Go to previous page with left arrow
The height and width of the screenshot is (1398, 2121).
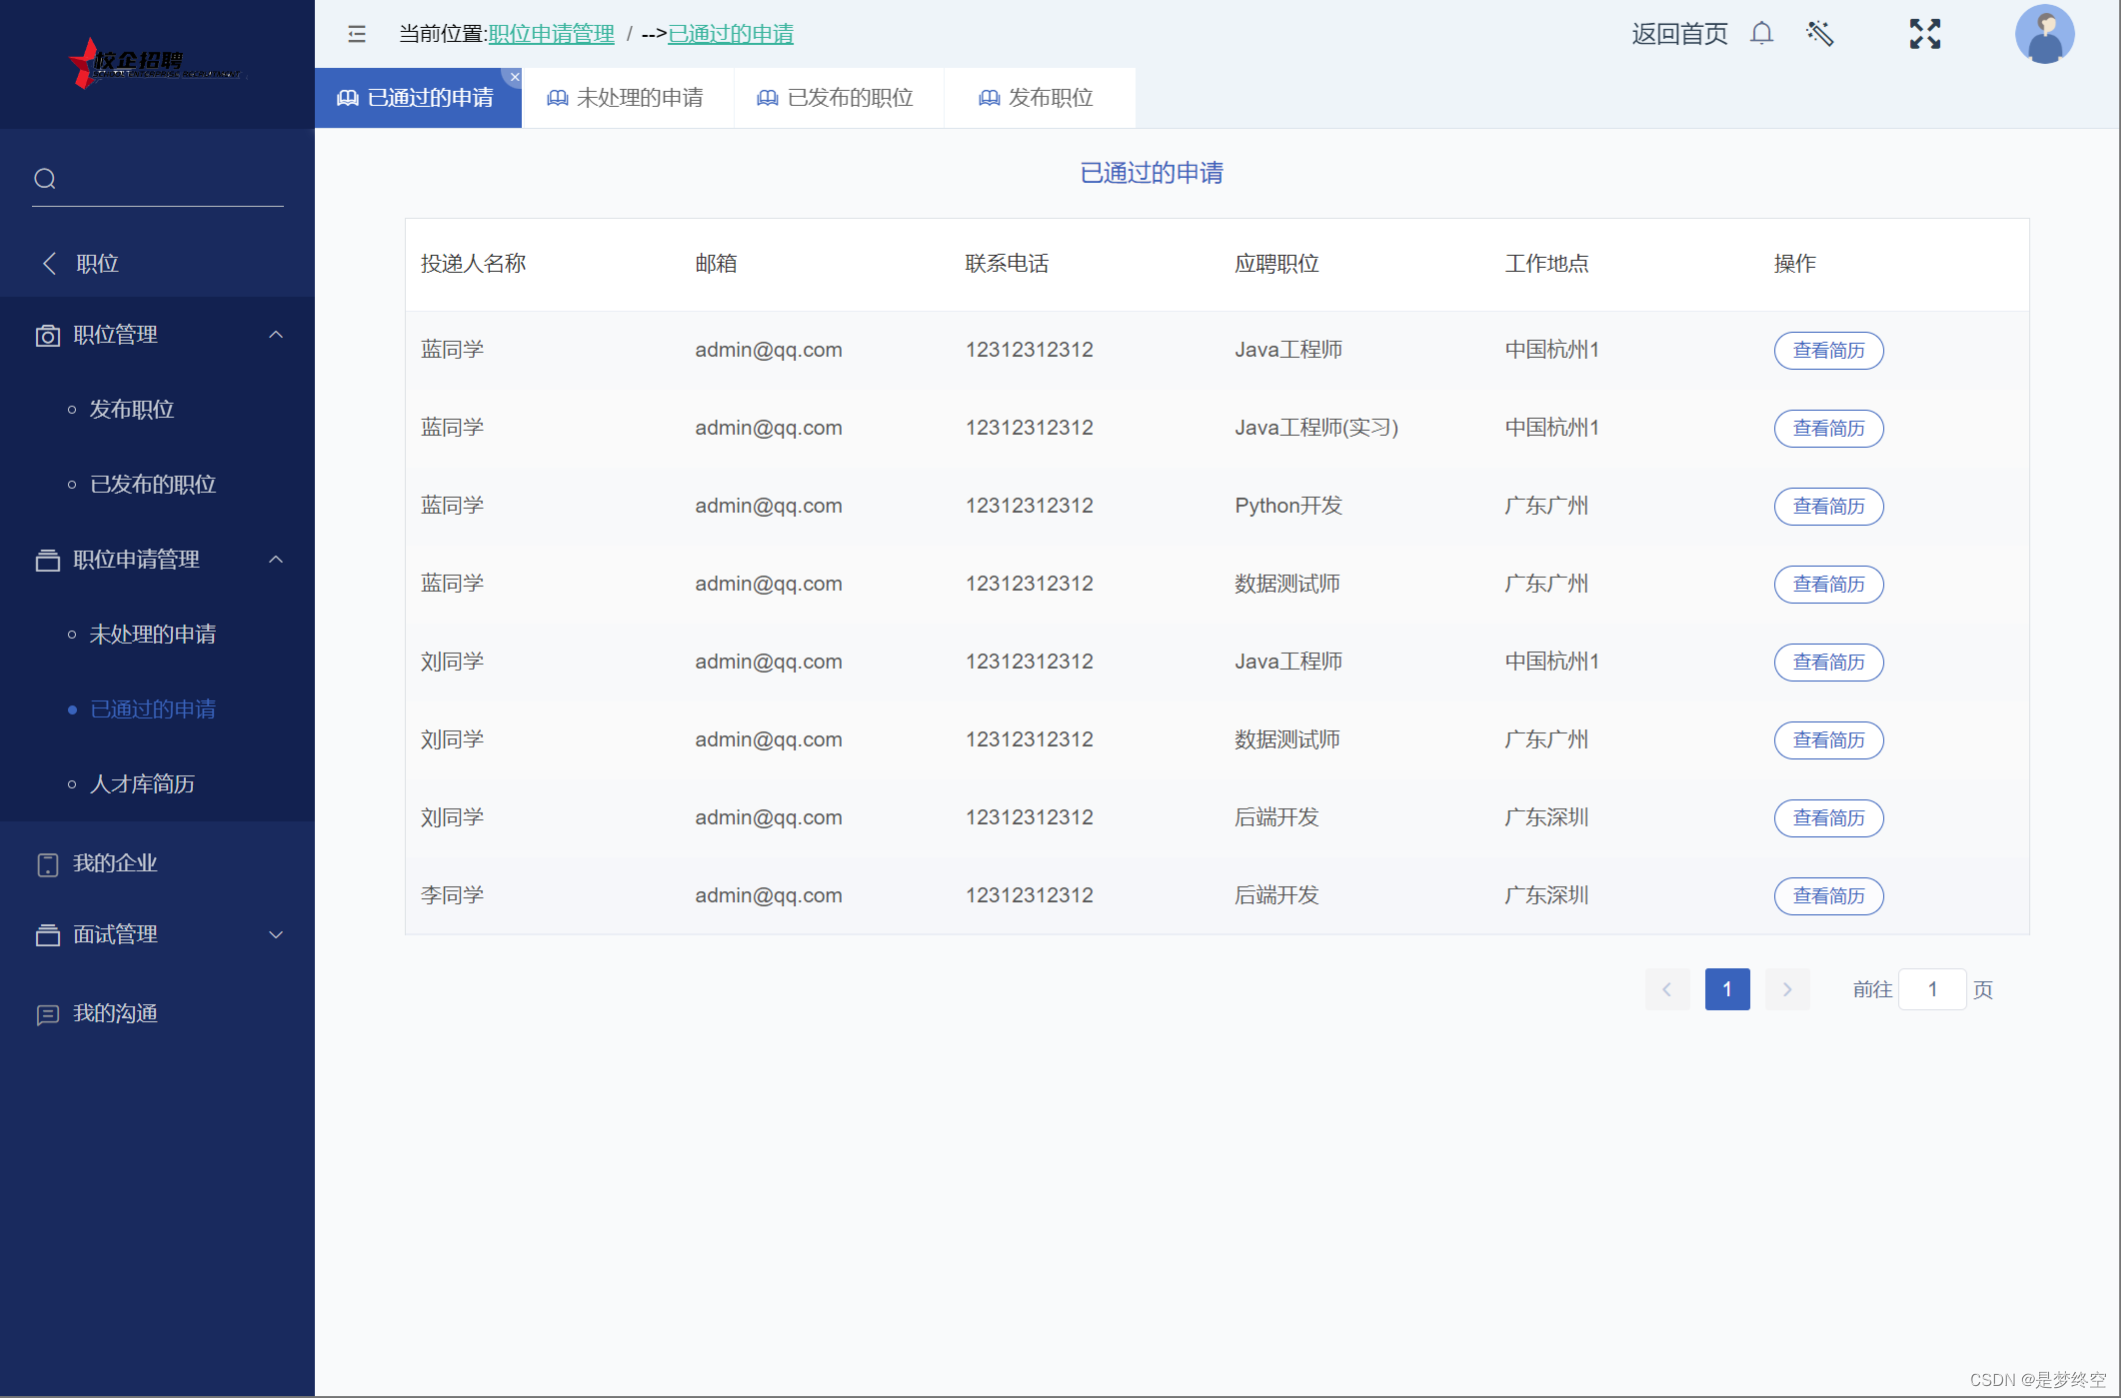click(x=1667, y=990)
